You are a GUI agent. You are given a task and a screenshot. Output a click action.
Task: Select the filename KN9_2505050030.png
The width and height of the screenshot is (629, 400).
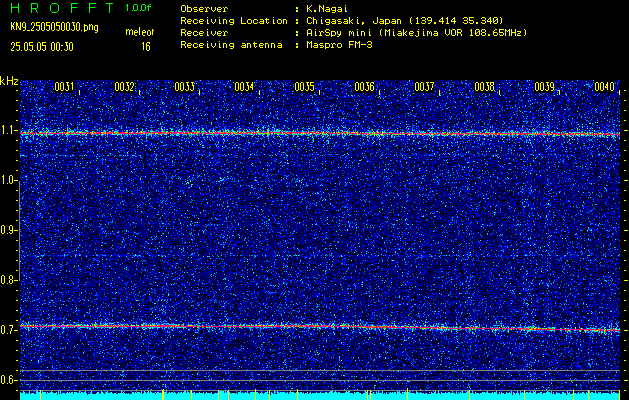[x=54, y=27]
